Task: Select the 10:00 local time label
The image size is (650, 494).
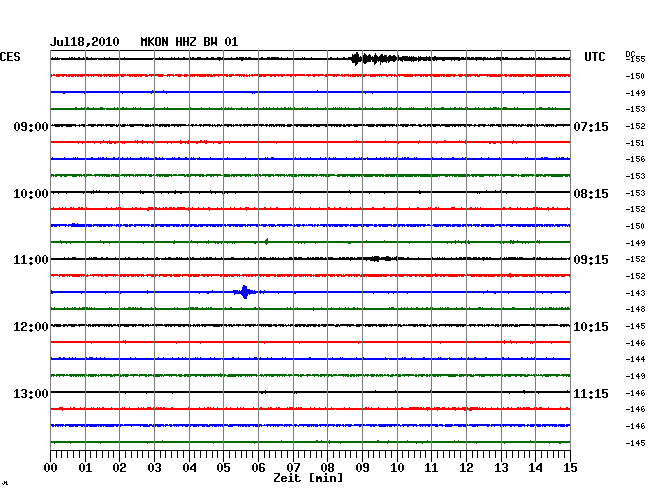Action: coord(31,194)
